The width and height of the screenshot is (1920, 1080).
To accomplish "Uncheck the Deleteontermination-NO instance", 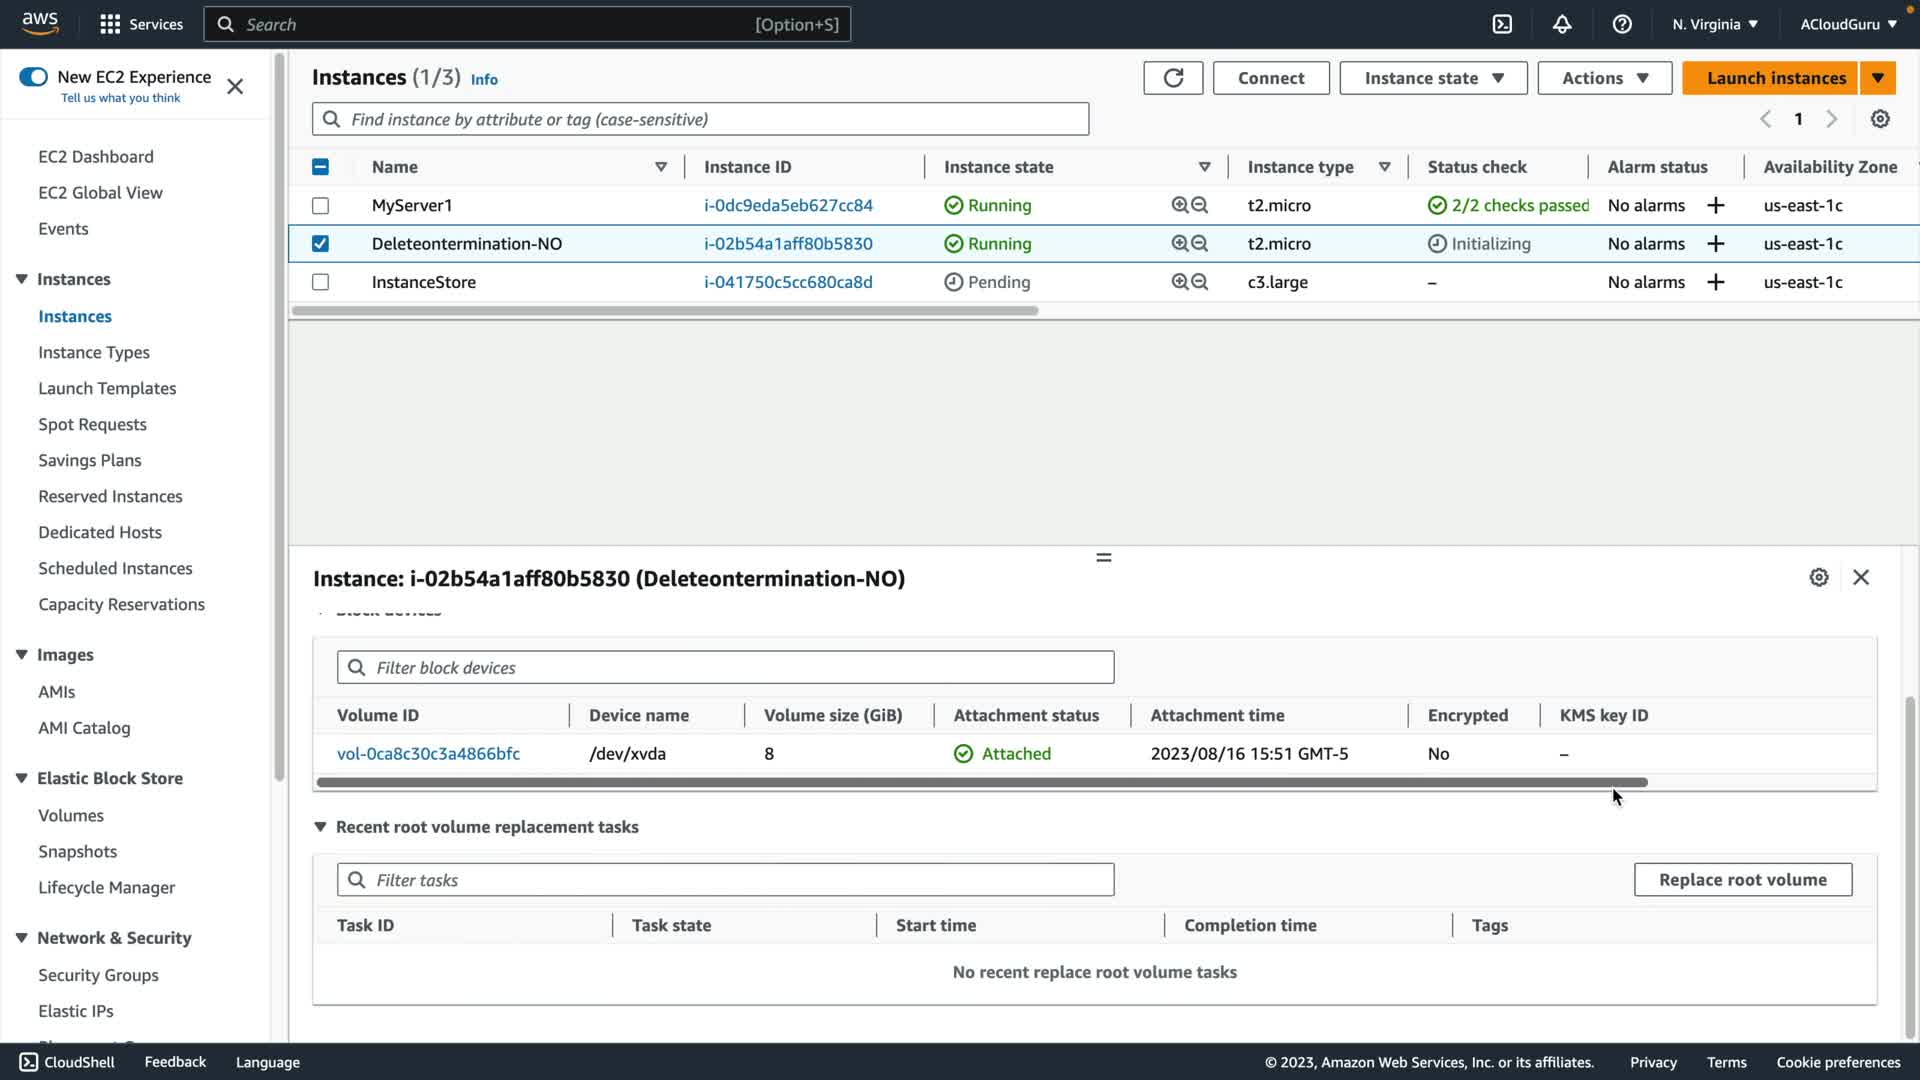I will [x=320, y=243].
